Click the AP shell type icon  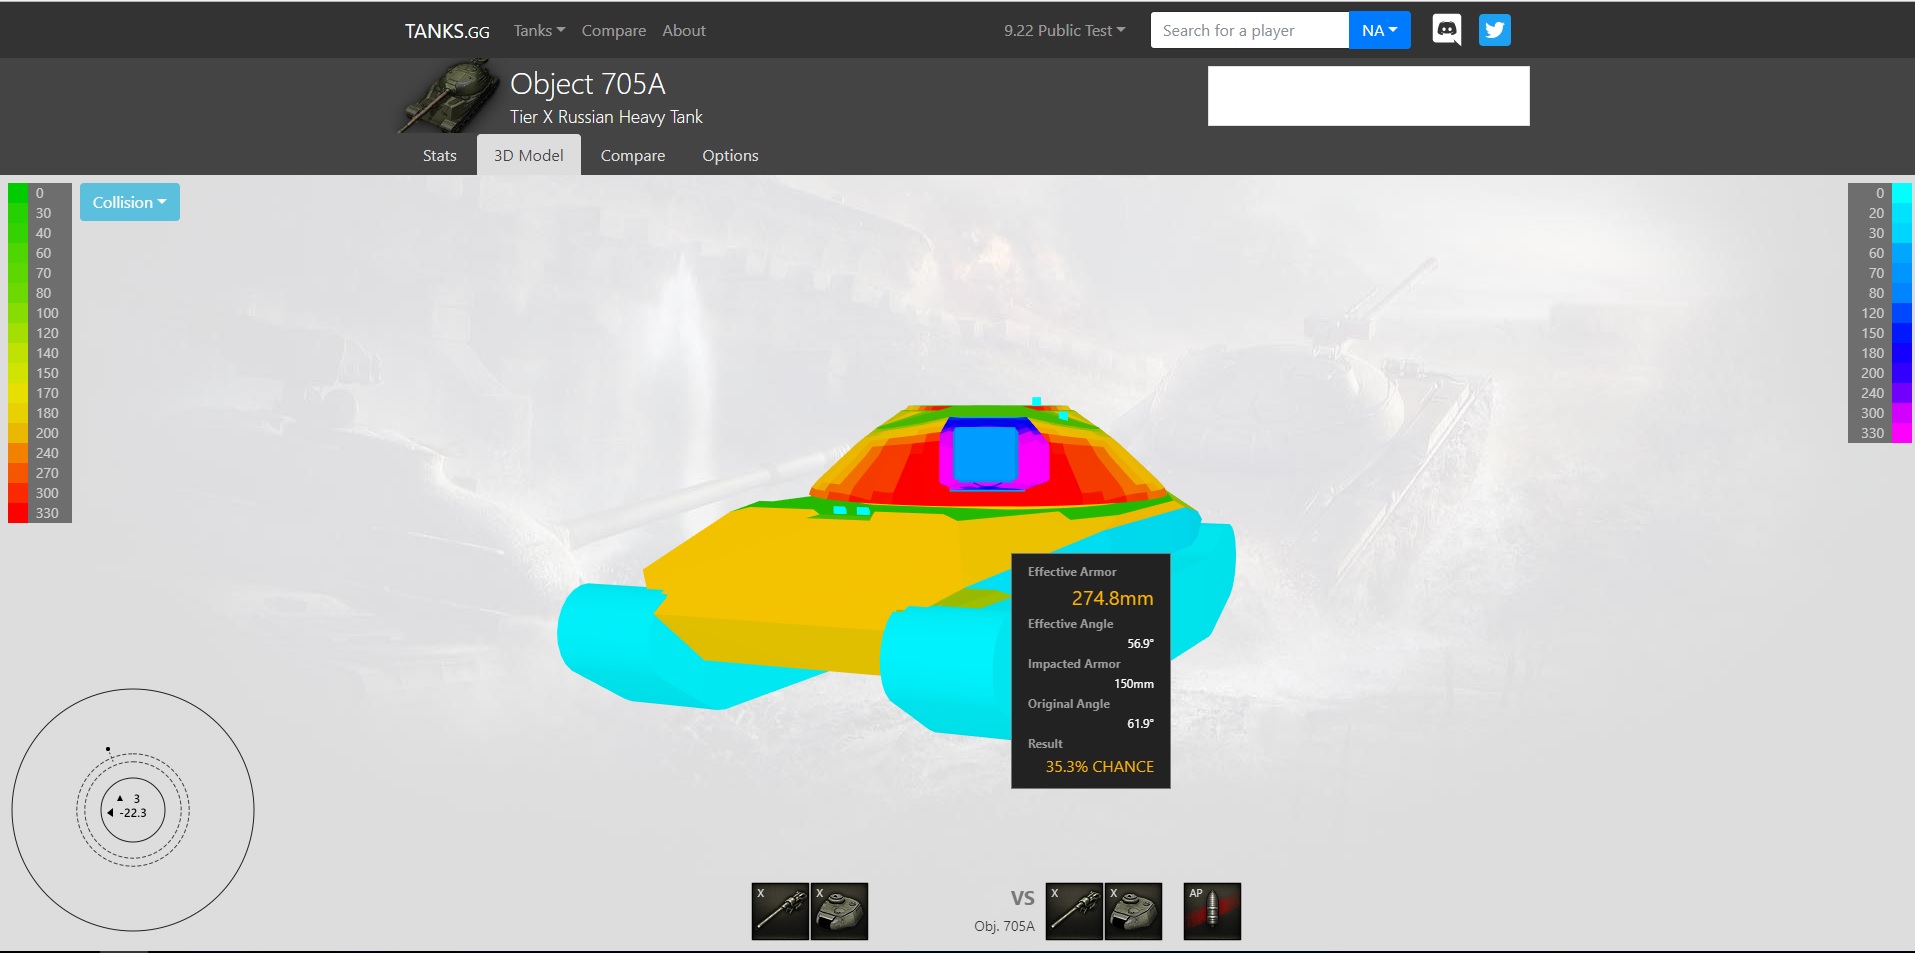(1212, 911)
